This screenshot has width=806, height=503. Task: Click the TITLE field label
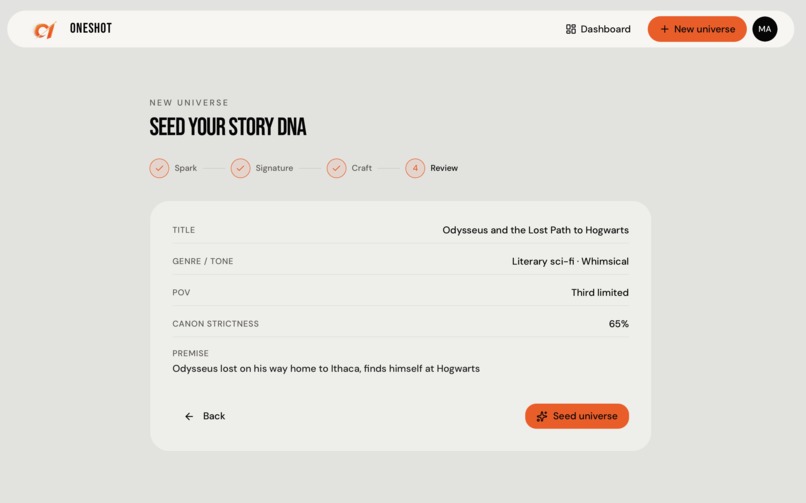click(x=184, y=230)
